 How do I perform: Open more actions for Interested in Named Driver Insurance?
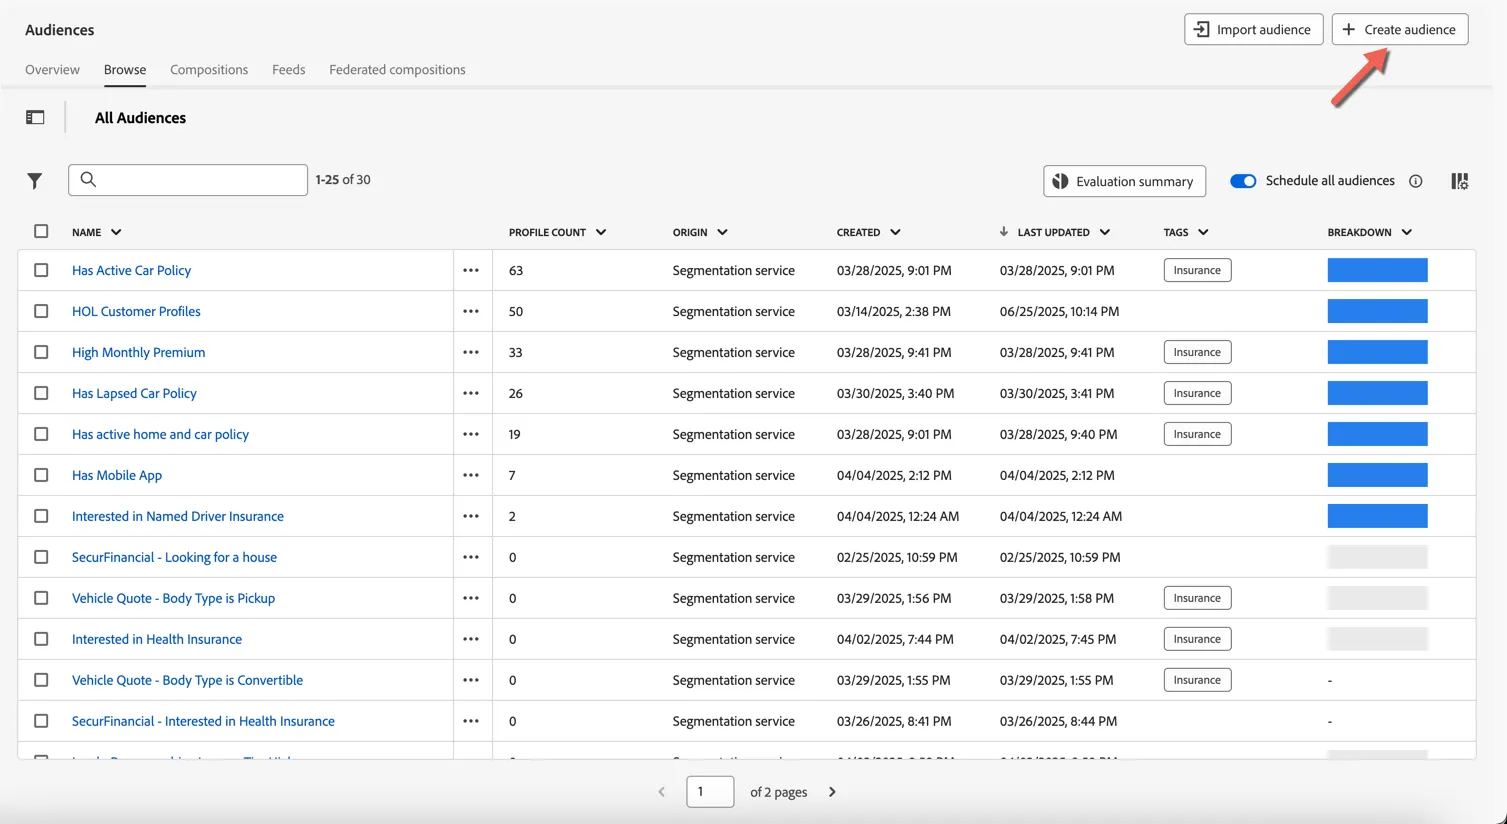coord(471,516)
